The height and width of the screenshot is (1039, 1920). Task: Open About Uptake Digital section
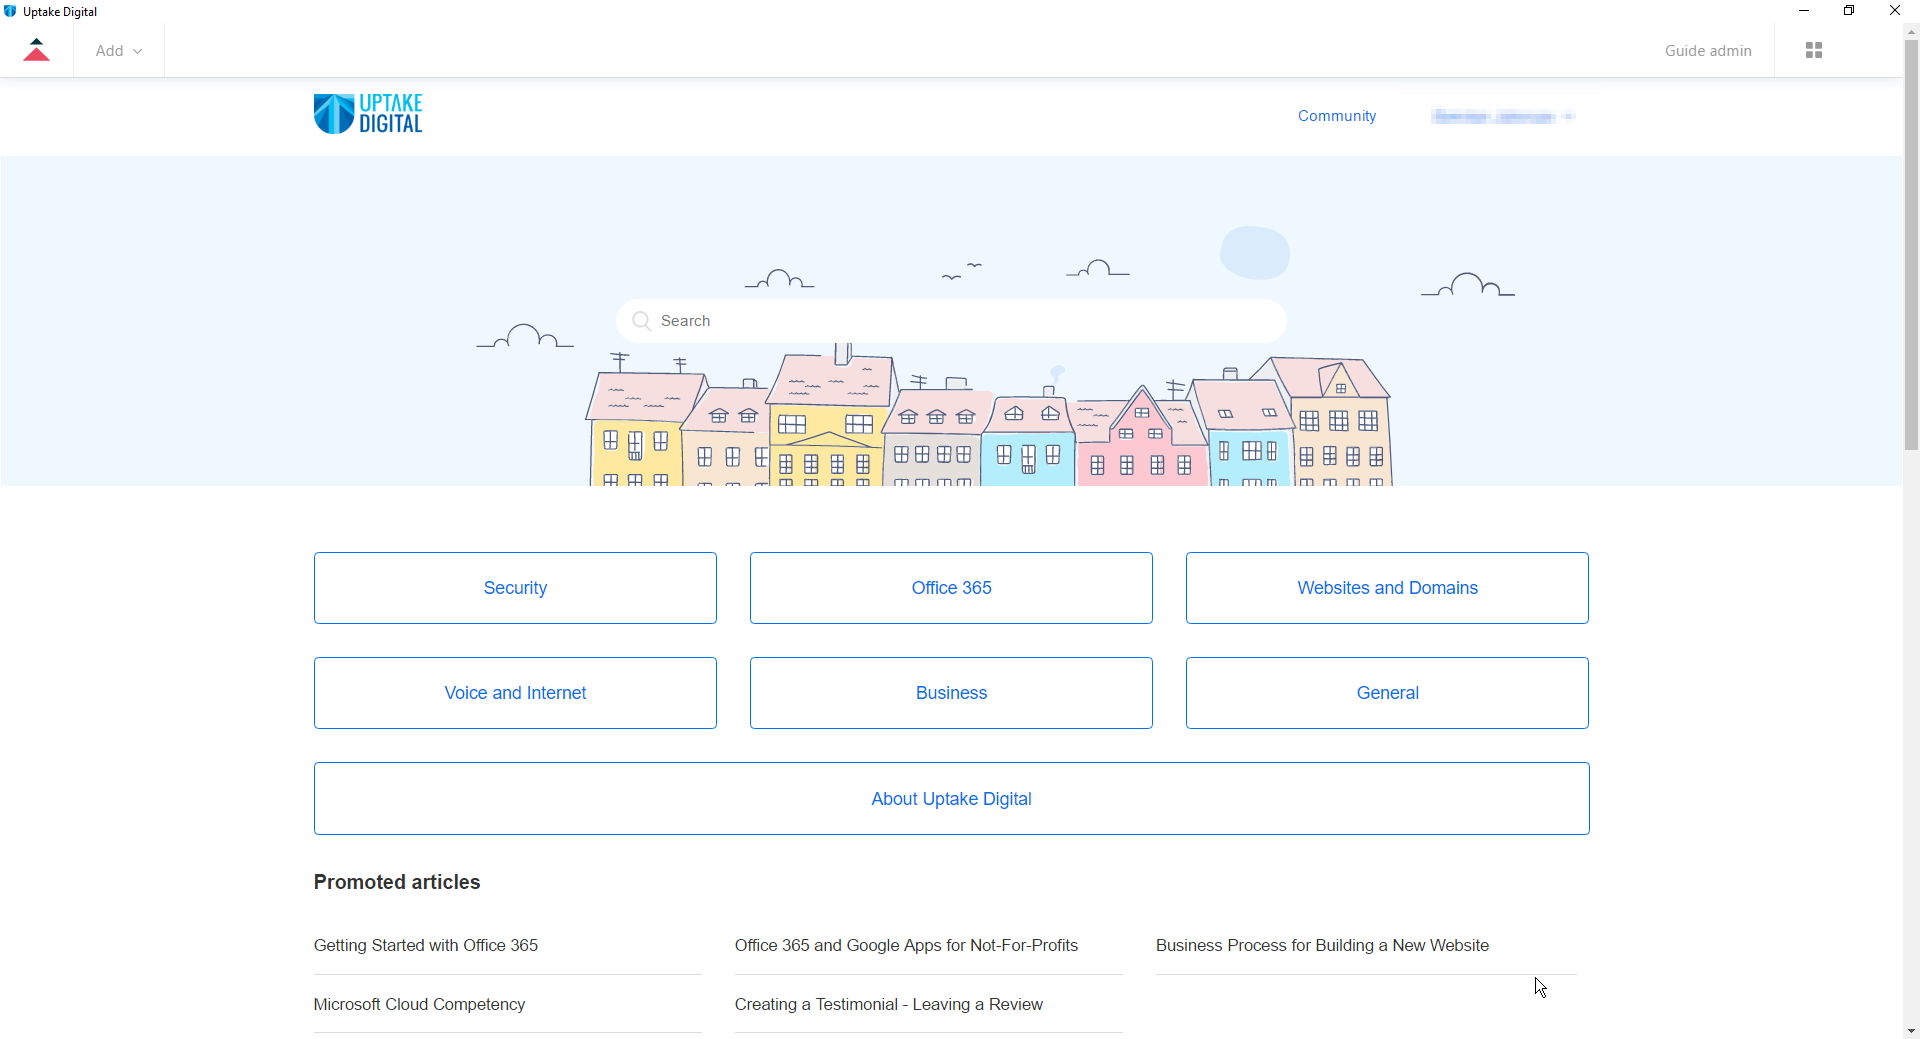(x=951, y=799)
